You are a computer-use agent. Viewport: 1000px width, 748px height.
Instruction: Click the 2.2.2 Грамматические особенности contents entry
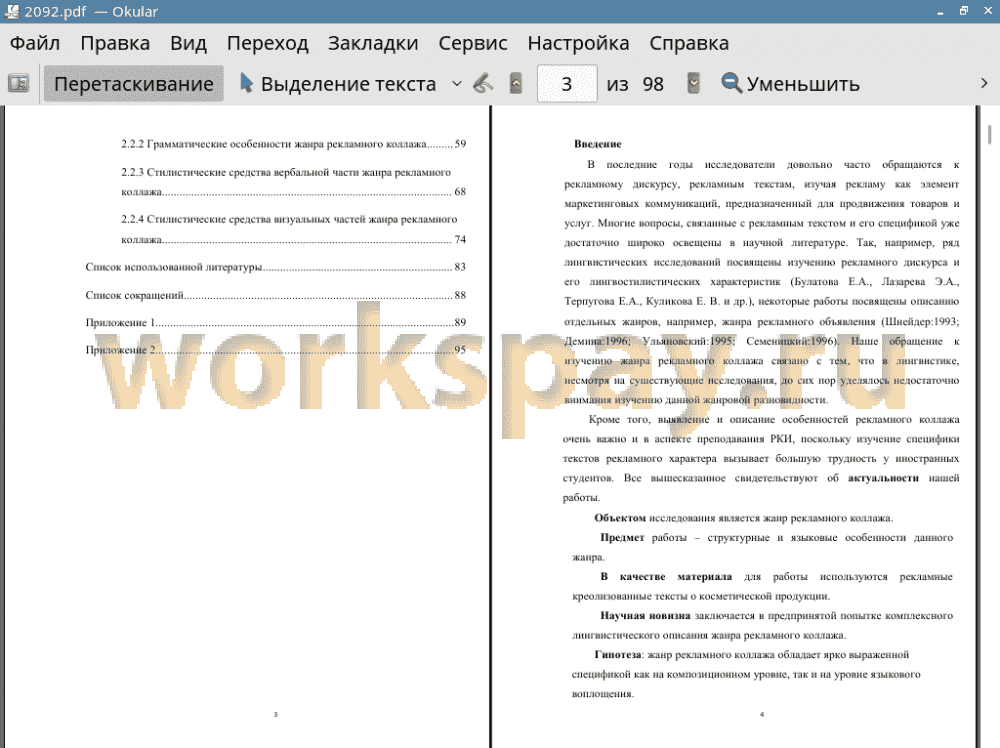tap(293, 144)
